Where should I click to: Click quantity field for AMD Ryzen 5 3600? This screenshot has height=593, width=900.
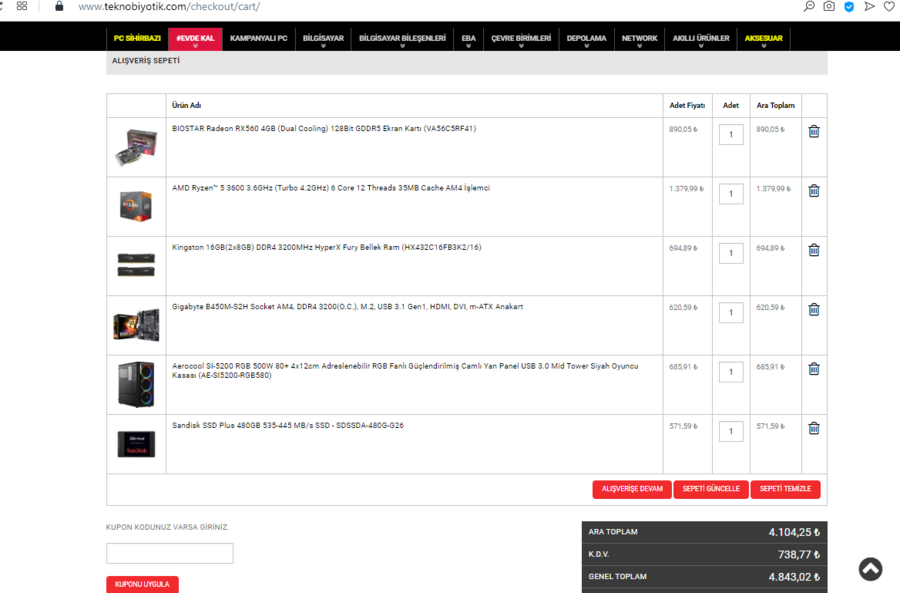(731, 194)
